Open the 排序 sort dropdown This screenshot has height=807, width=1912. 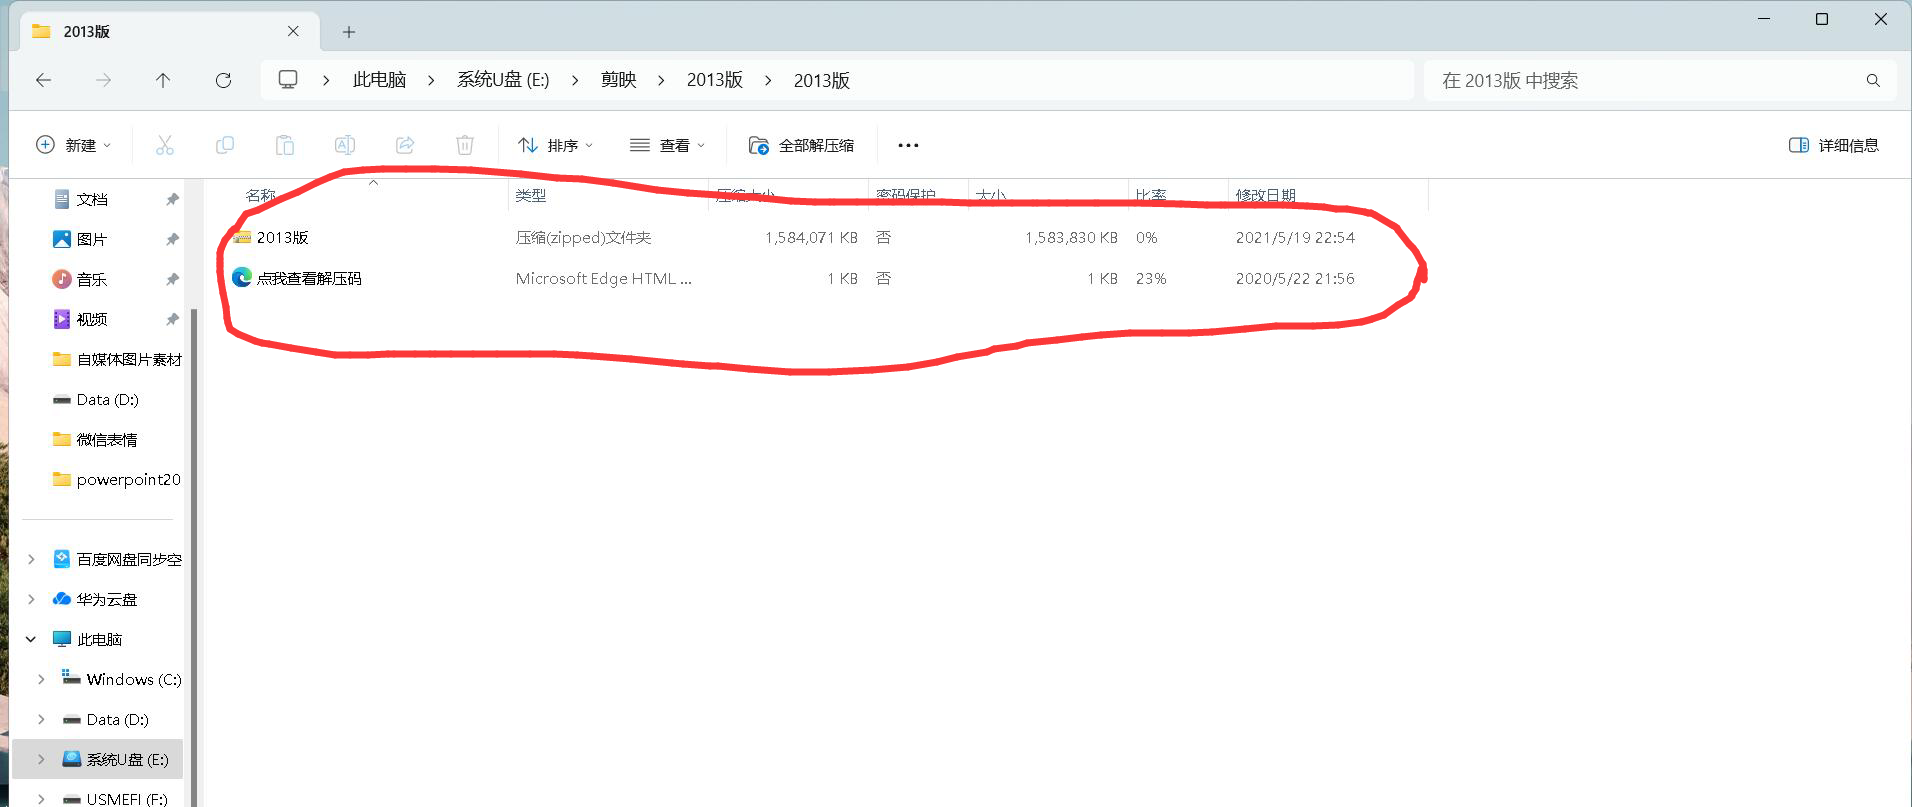tap(555, 145)
